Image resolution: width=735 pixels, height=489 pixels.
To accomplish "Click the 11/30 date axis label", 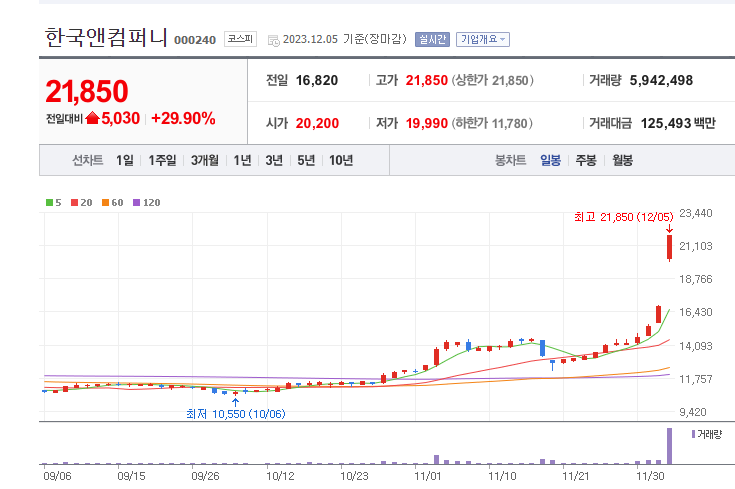I will [650, 476].
